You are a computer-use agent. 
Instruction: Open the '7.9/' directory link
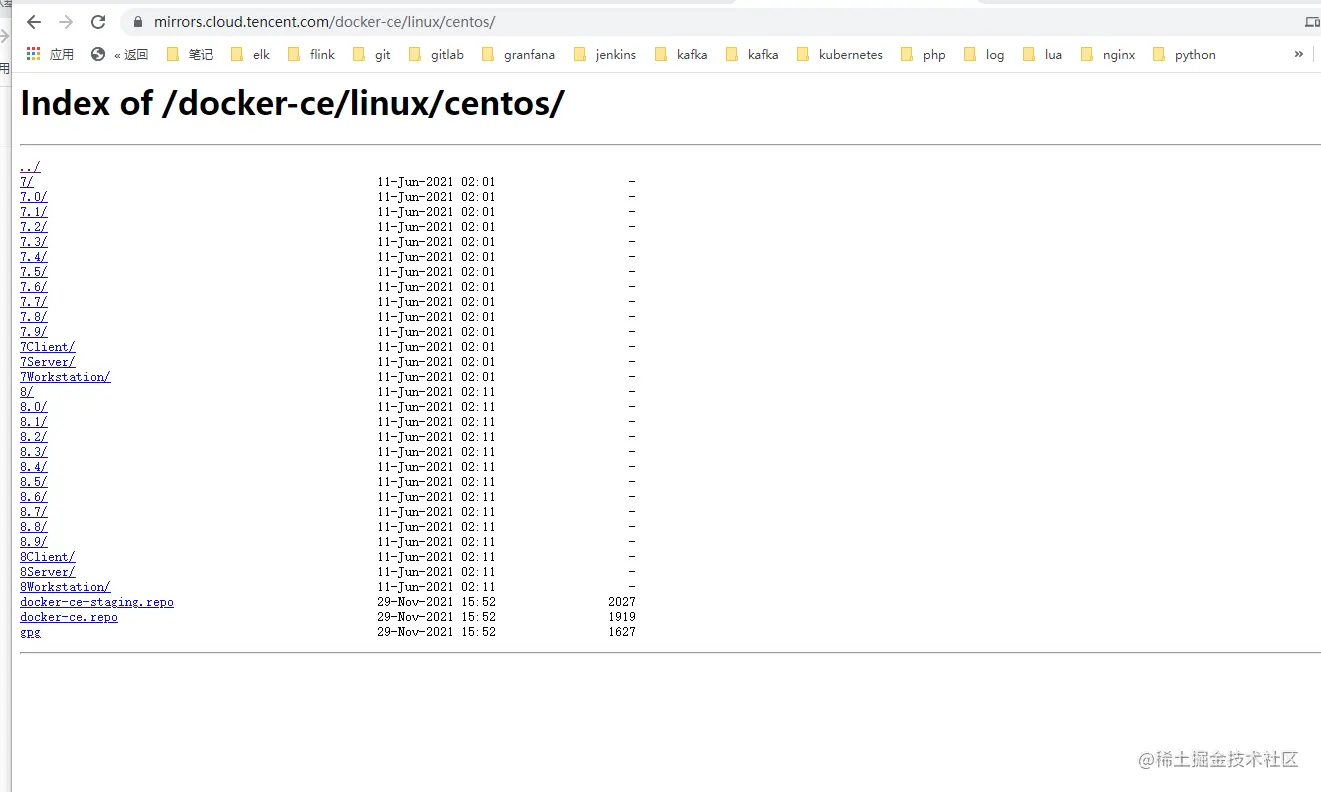coord(33,332)
